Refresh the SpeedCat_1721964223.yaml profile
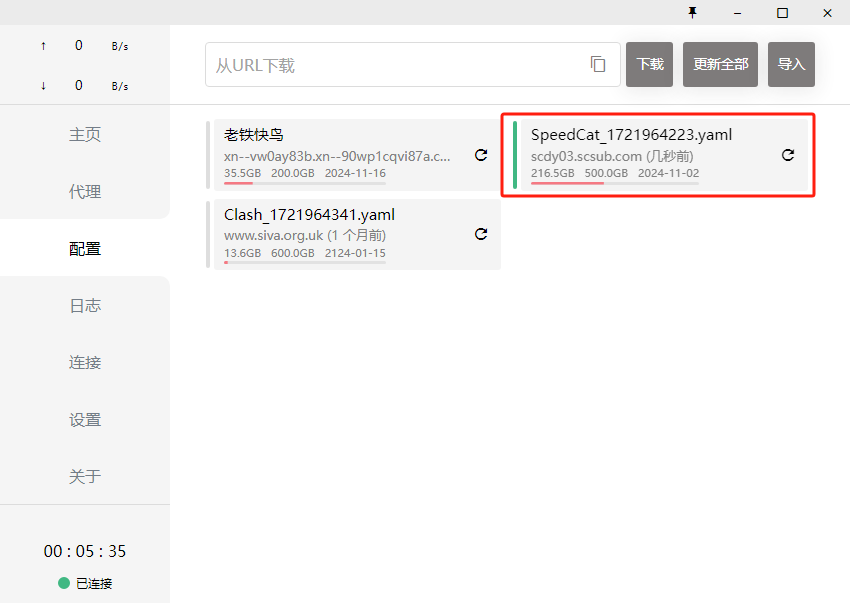The height and width of the screenshot is (603, 850). coord(788,155)
